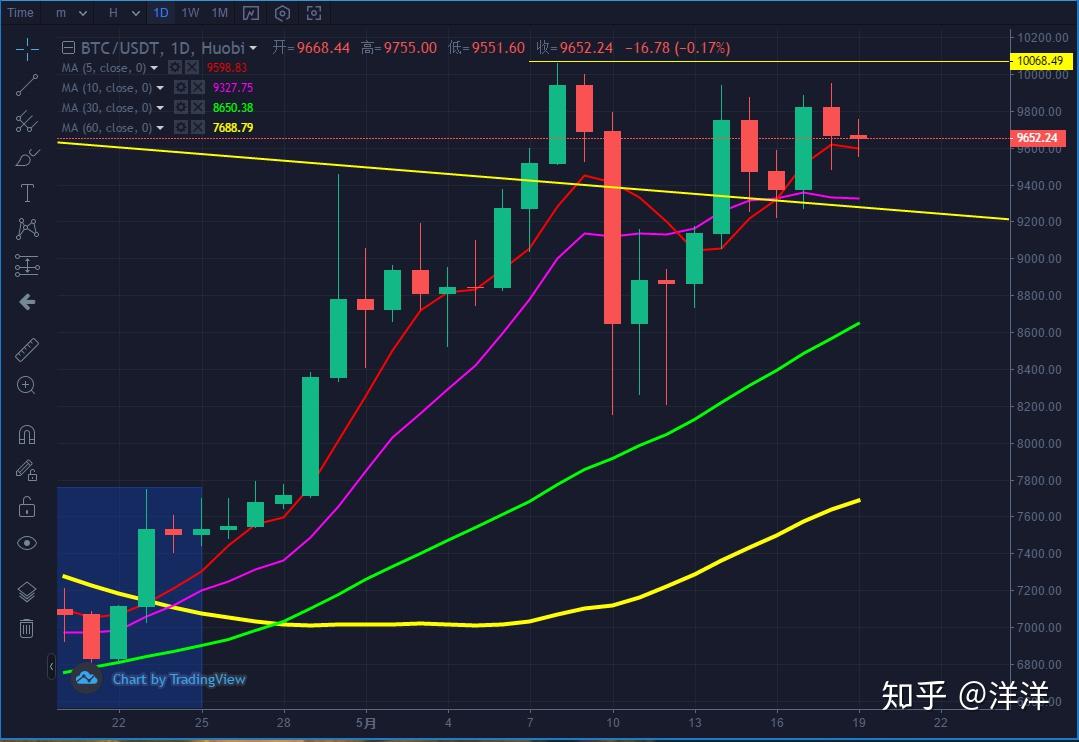1079x742 pixels.
Task: Select the long/short position prediction tool
Action: [x=27, y=265]
